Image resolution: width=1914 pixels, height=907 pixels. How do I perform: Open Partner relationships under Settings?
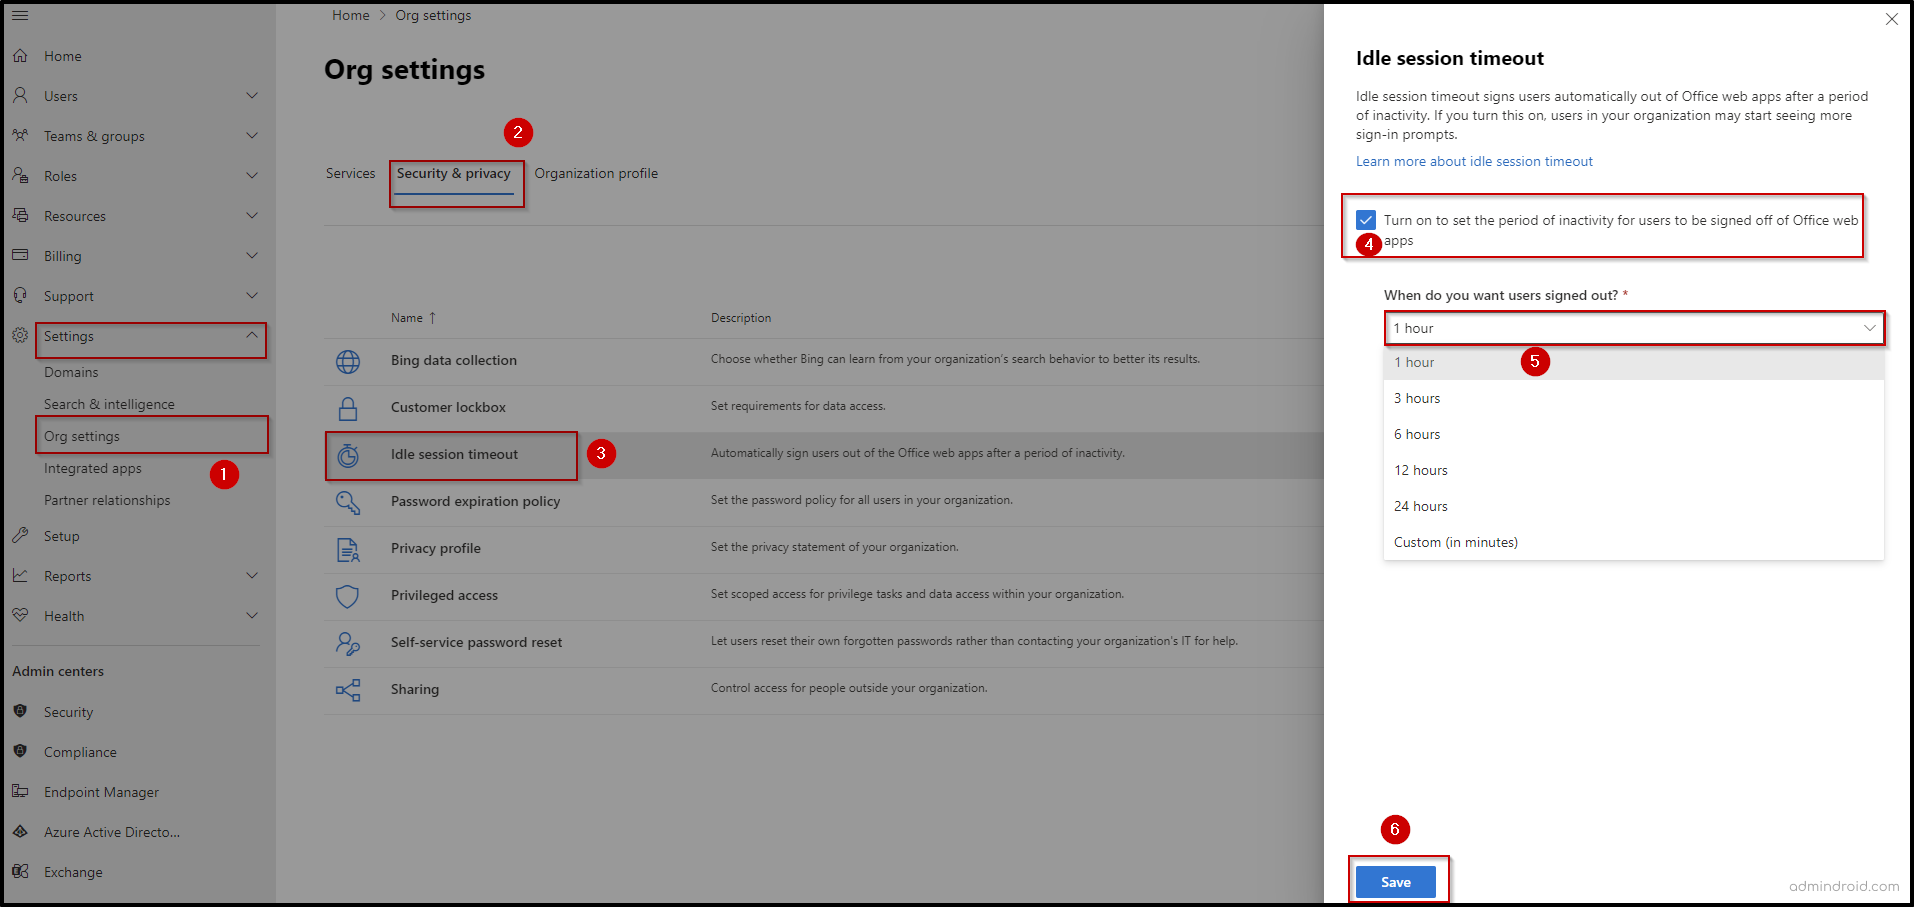pyautogui.click(x=107, y=500)
